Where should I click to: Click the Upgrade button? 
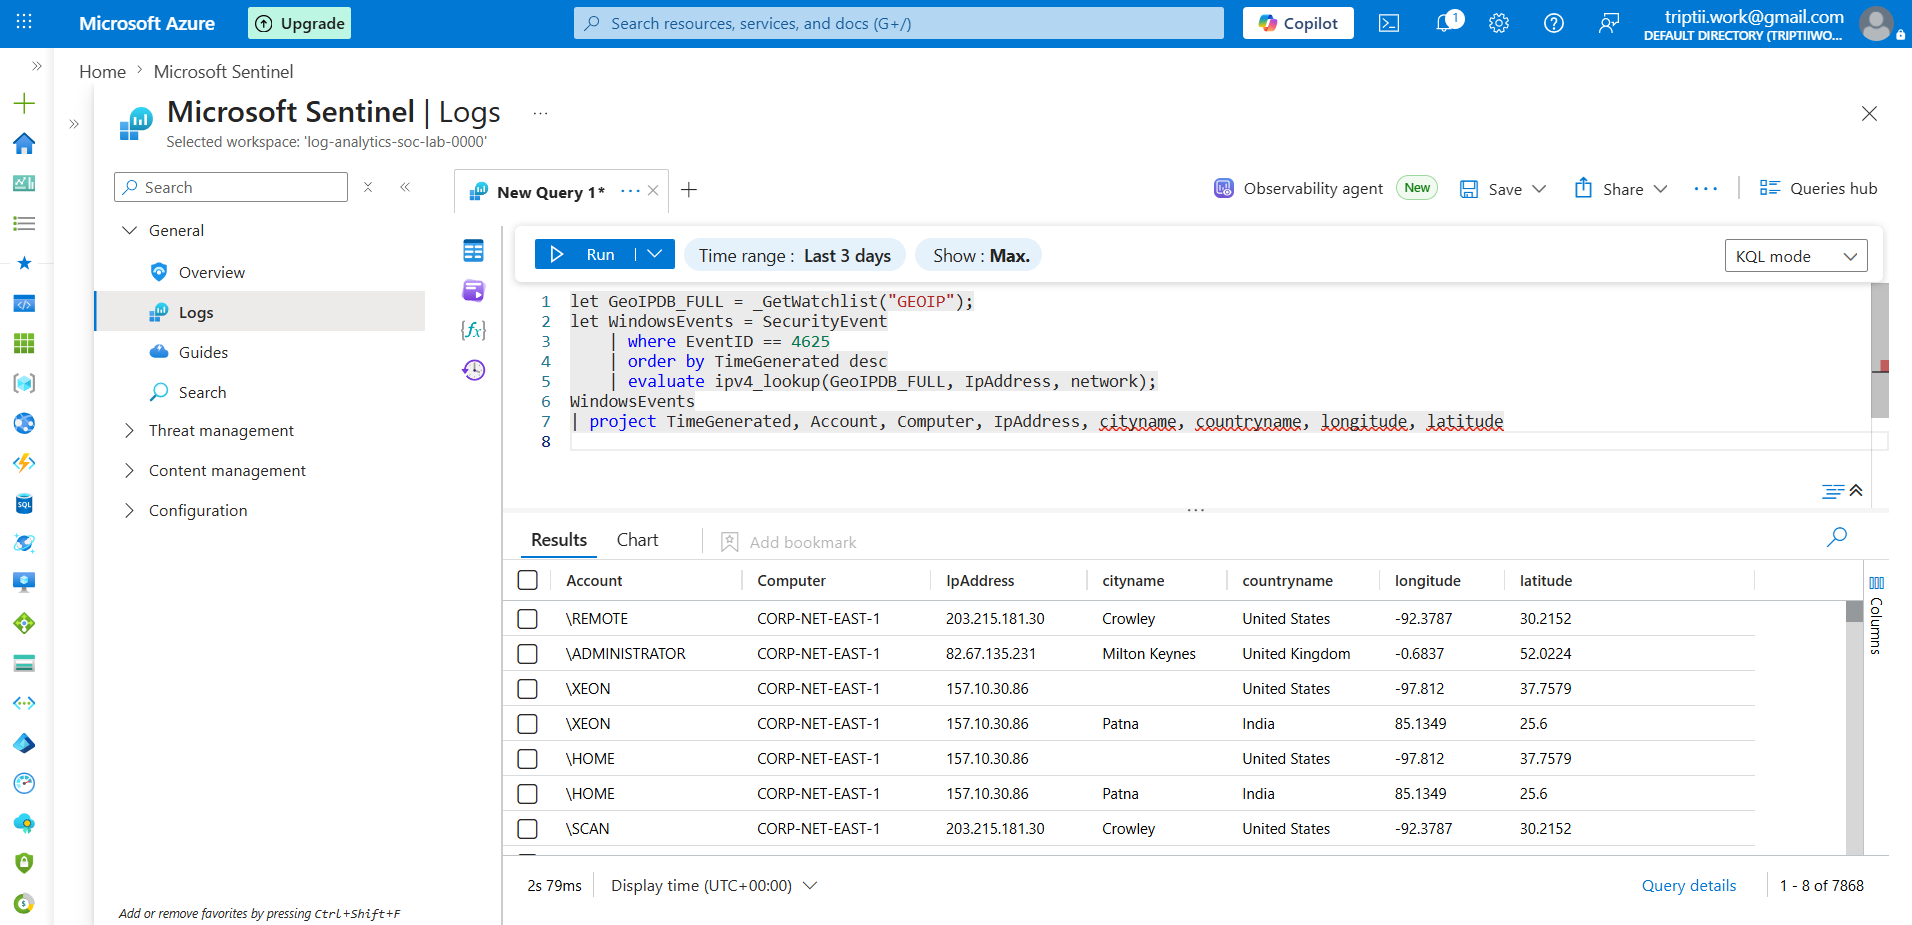pos(299,23)
